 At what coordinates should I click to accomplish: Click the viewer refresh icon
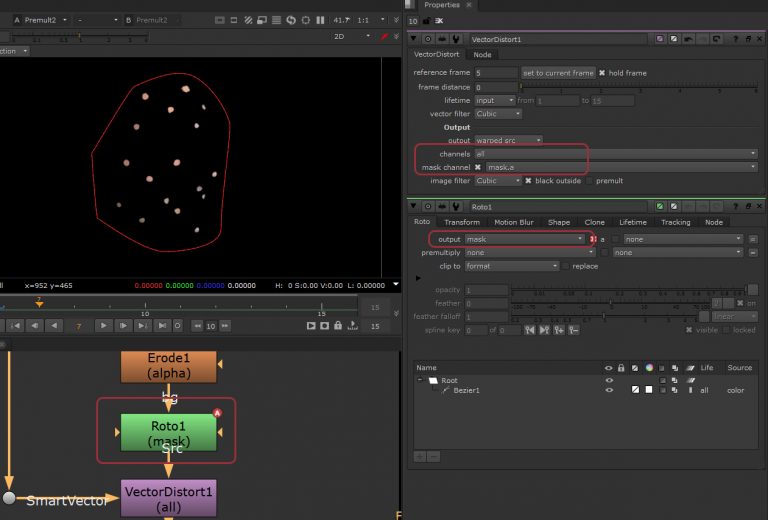291,20
